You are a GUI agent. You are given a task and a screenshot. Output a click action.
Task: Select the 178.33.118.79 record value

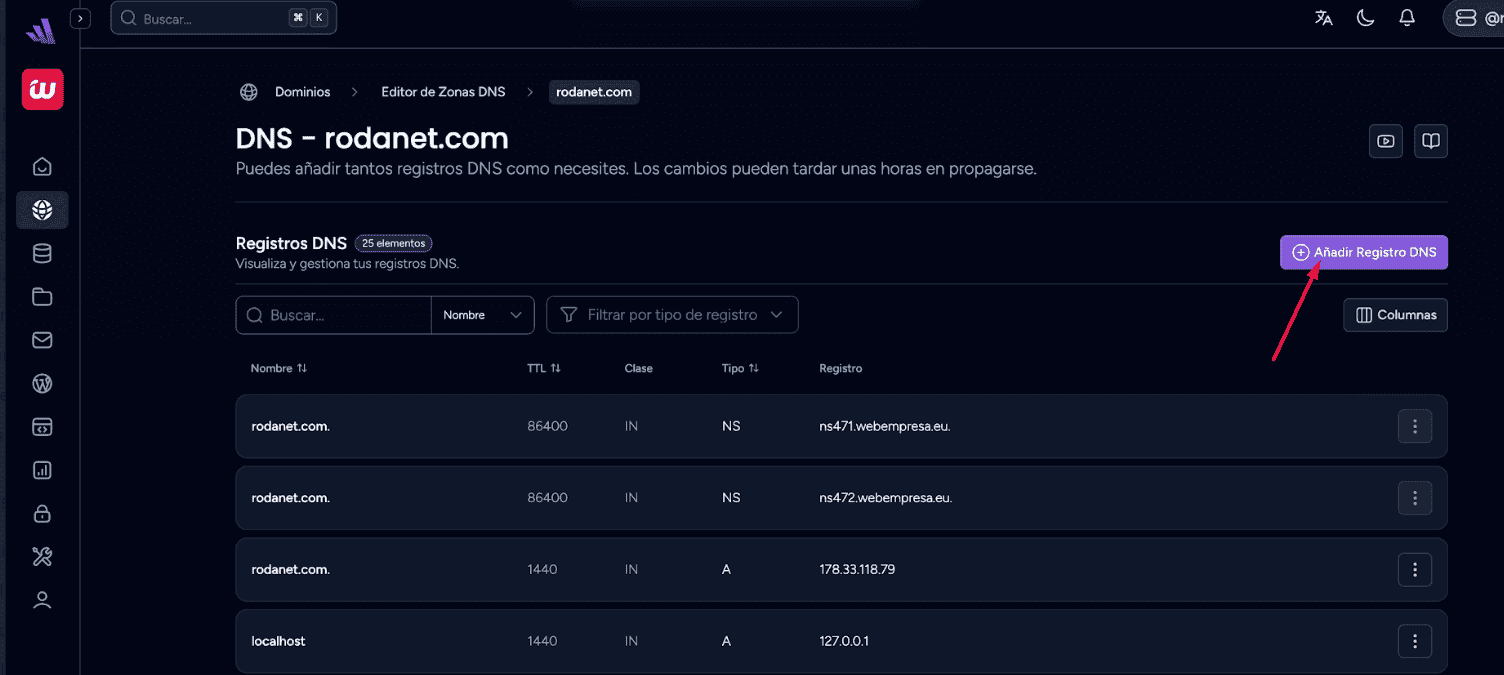[x=857, y=570]
